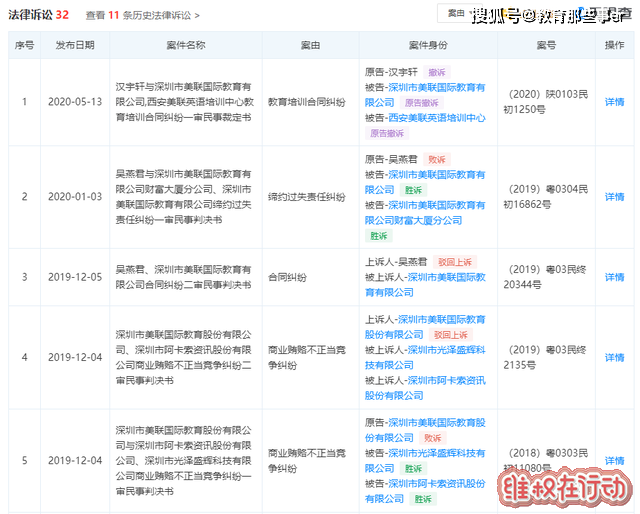Select the 发布日期 column header
The height and width of the screenshot is (514, 640).
click(75, 45)
